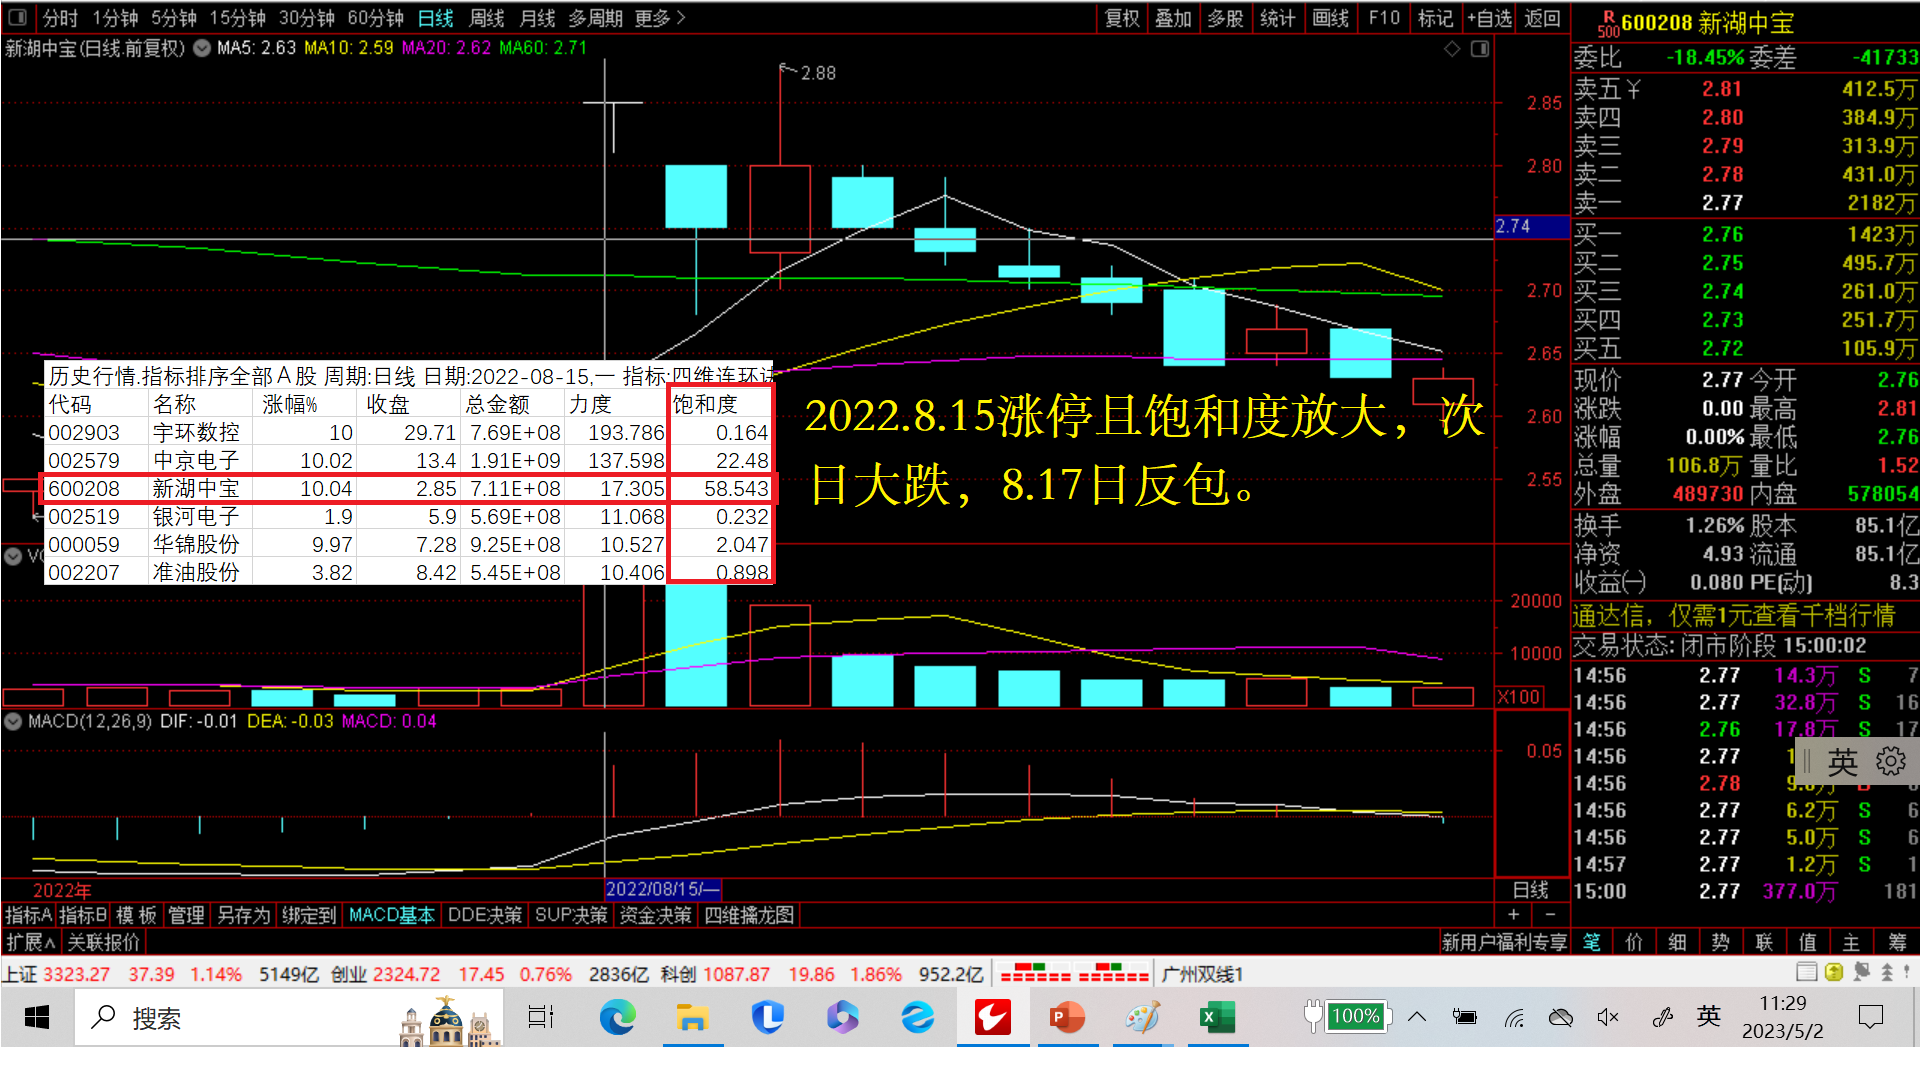
Task: Click the panel layout icon at top-left
Action: [17, 18]
